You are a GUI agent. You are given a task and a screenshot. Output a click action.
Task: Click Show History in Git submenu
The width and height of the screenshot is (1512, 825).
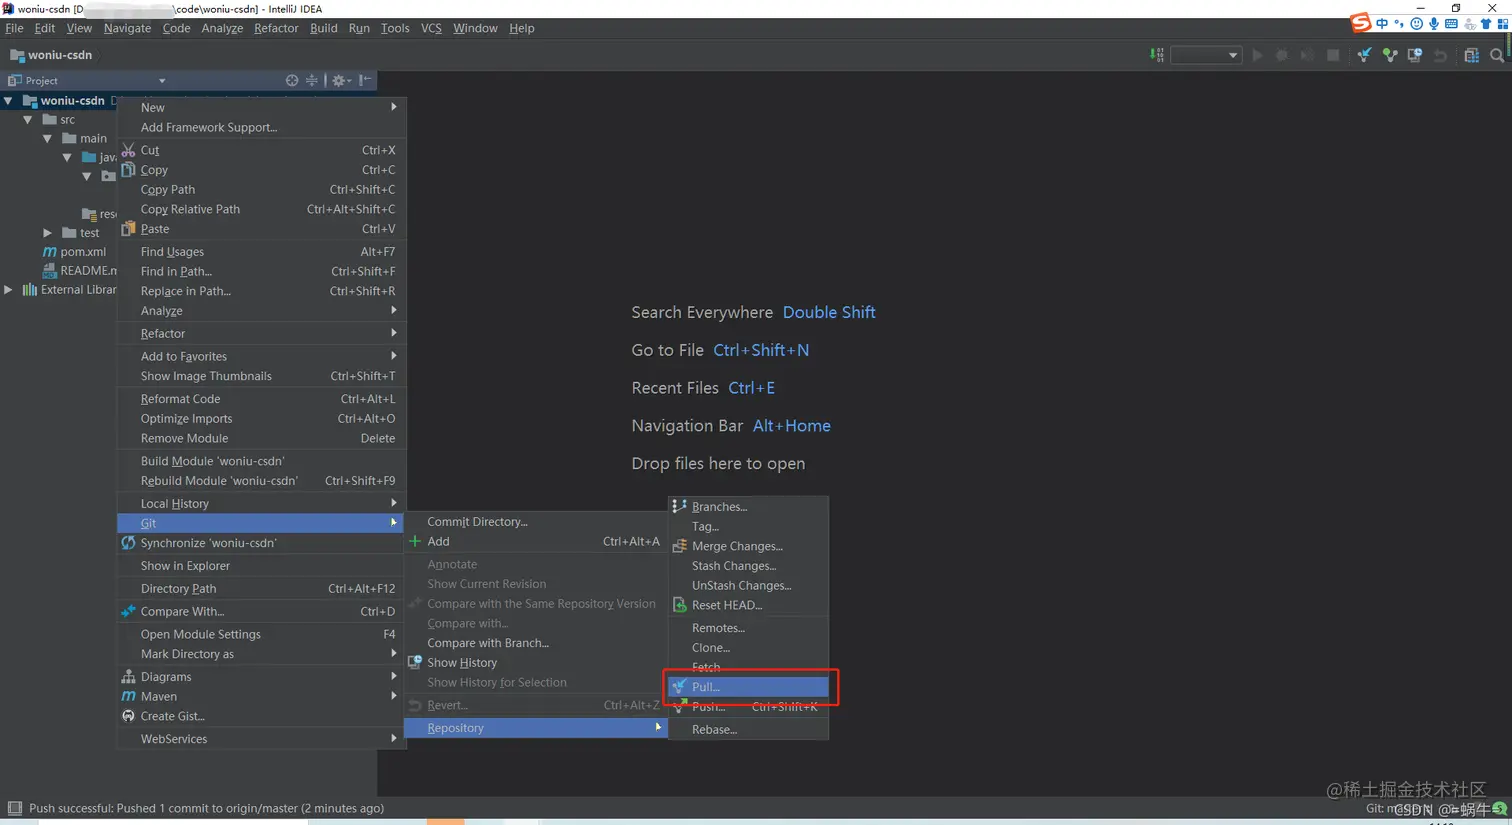(x=535, y=663)
